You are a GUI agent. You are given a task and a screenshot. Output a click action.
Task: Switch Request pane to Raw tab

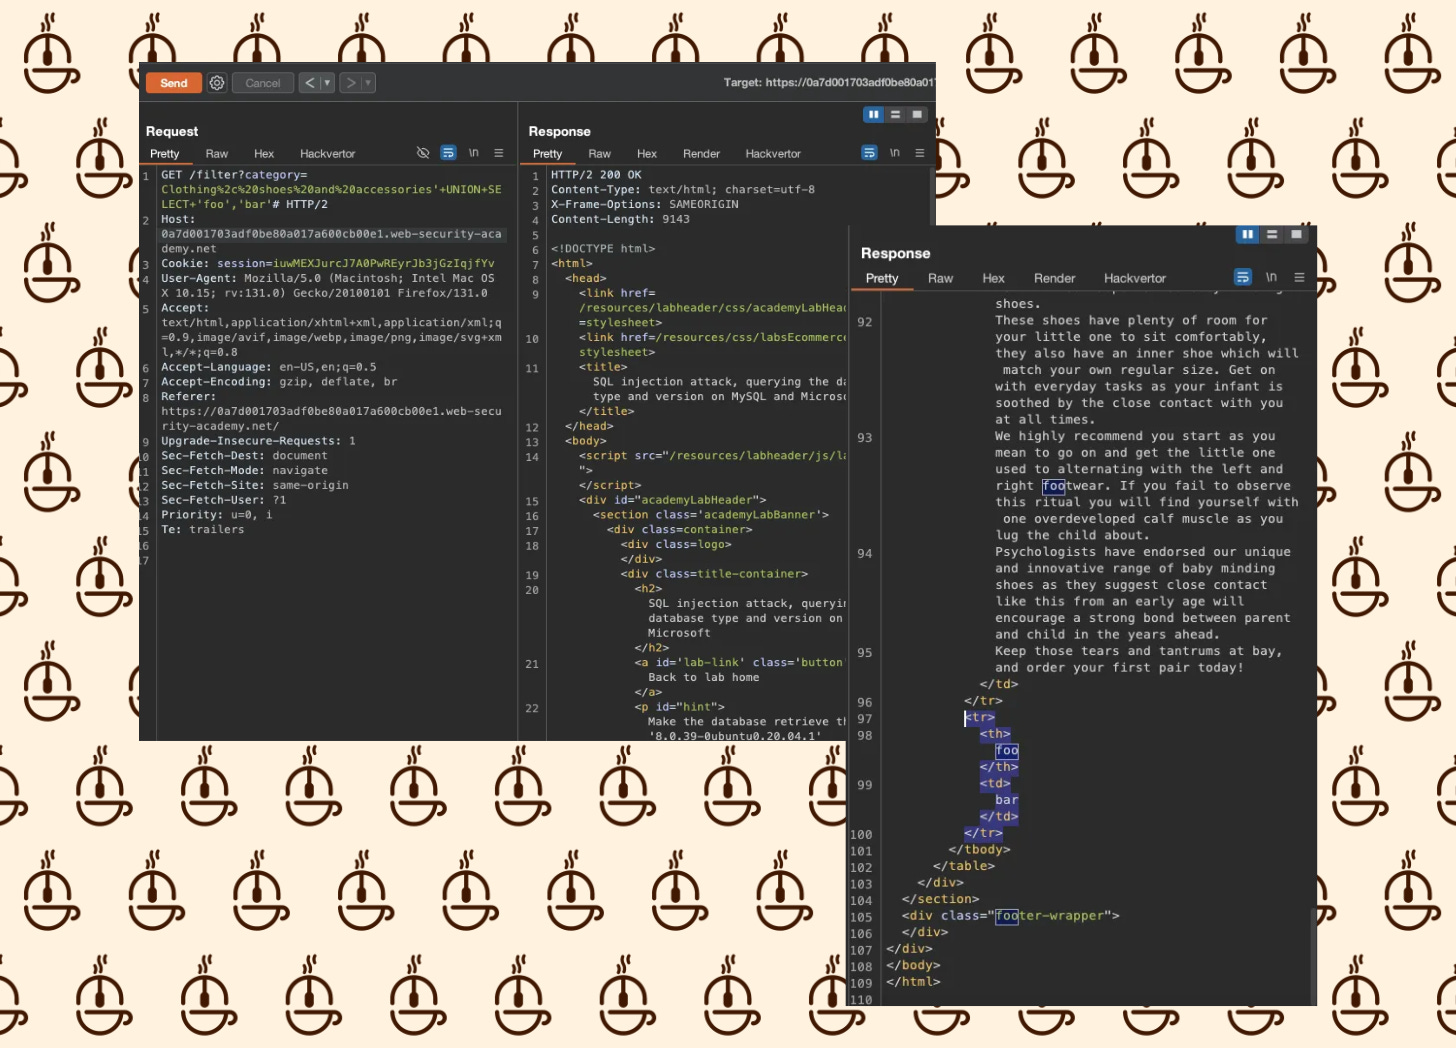(x=217, y=154)
